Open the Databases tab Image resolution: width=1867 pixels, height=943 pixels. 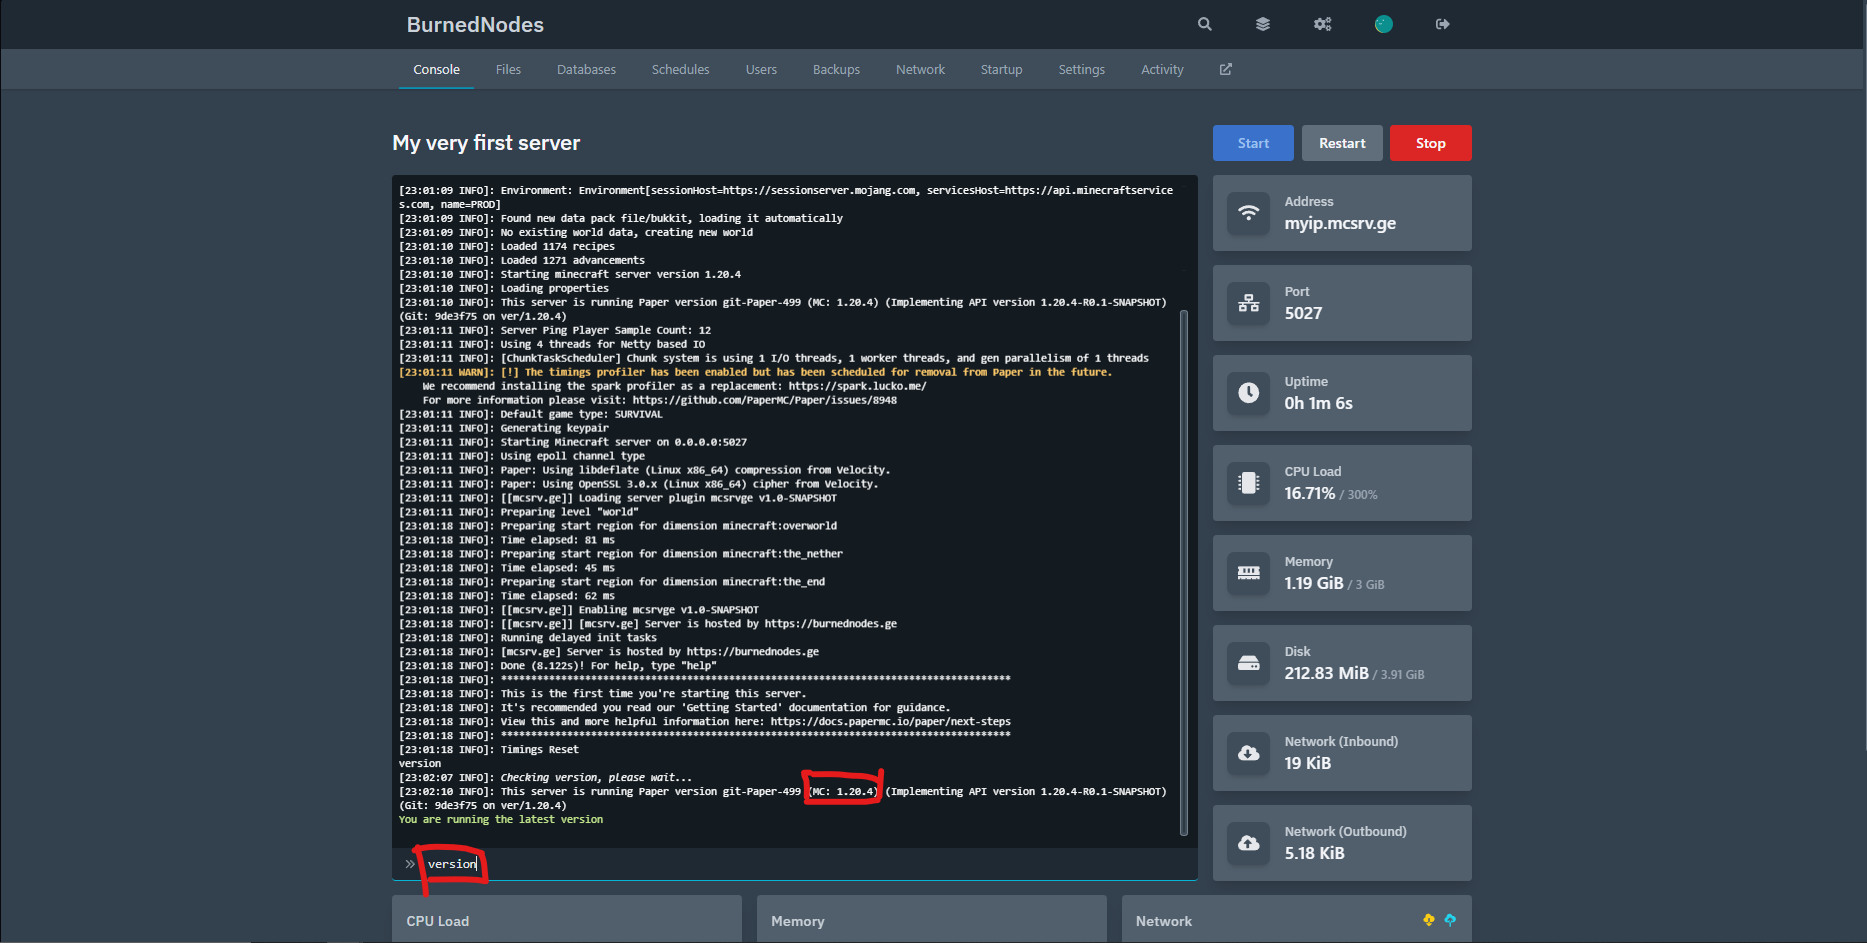click(x=586, y=69)
